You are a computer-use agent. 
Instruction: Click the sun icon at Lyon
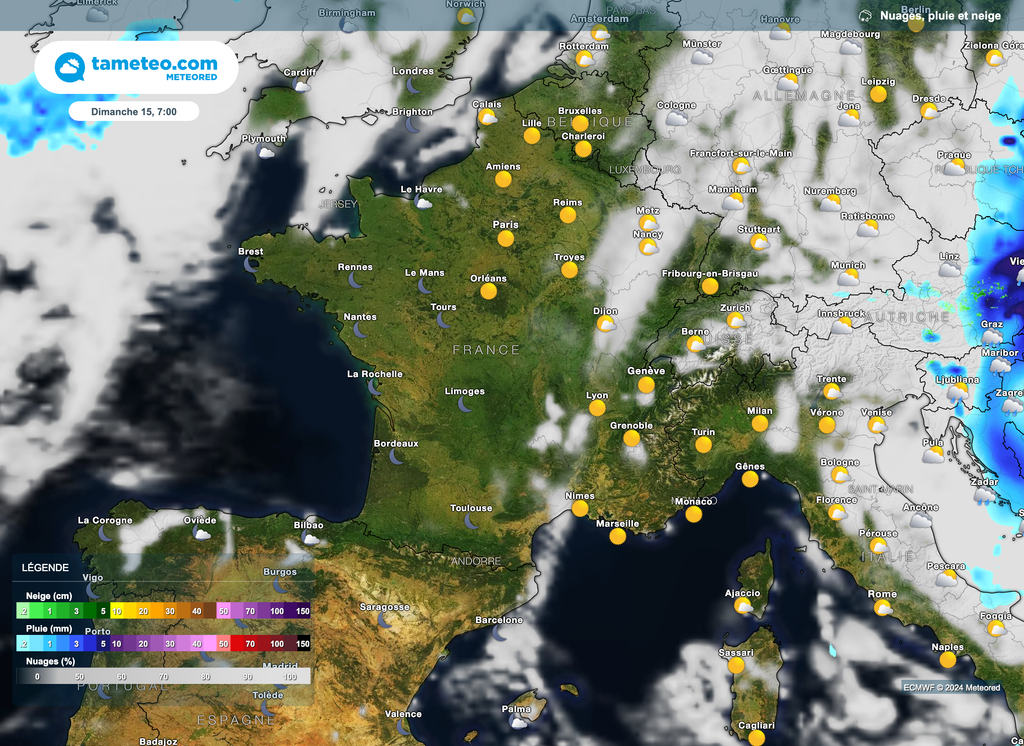(x=598, y=408)
